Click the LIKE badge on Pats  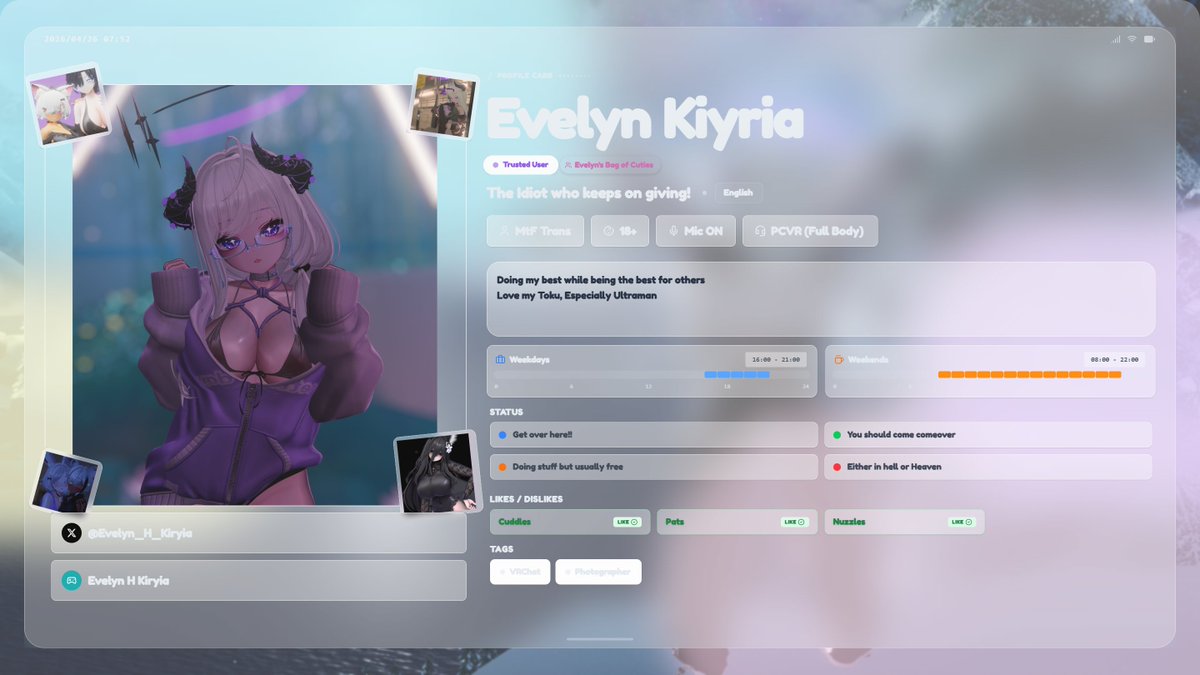pyautogui.click(x=795, y=522)
